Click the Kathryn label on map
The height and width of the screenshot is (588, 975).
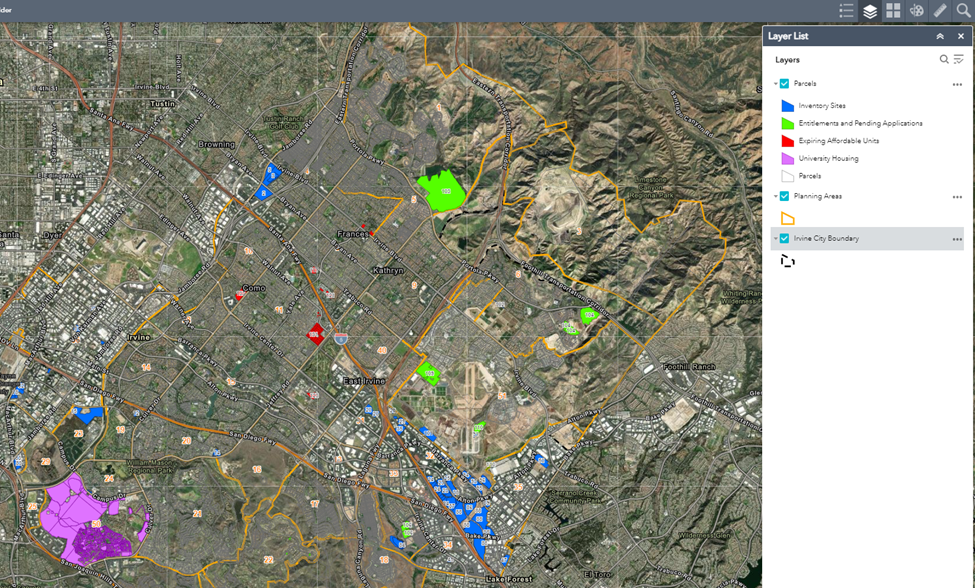(388, 270)
